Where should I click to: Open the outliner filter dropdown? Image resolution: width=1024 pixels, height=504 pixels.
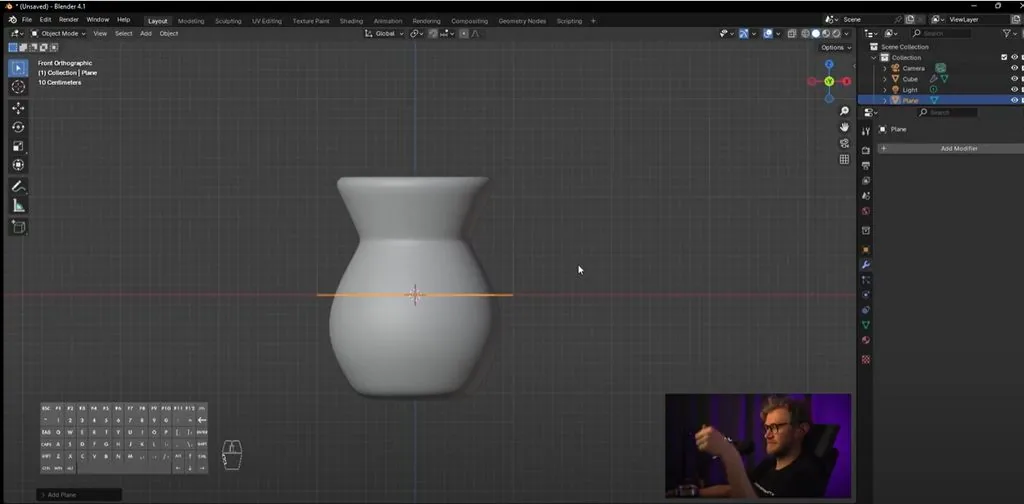coord(1008,33)
